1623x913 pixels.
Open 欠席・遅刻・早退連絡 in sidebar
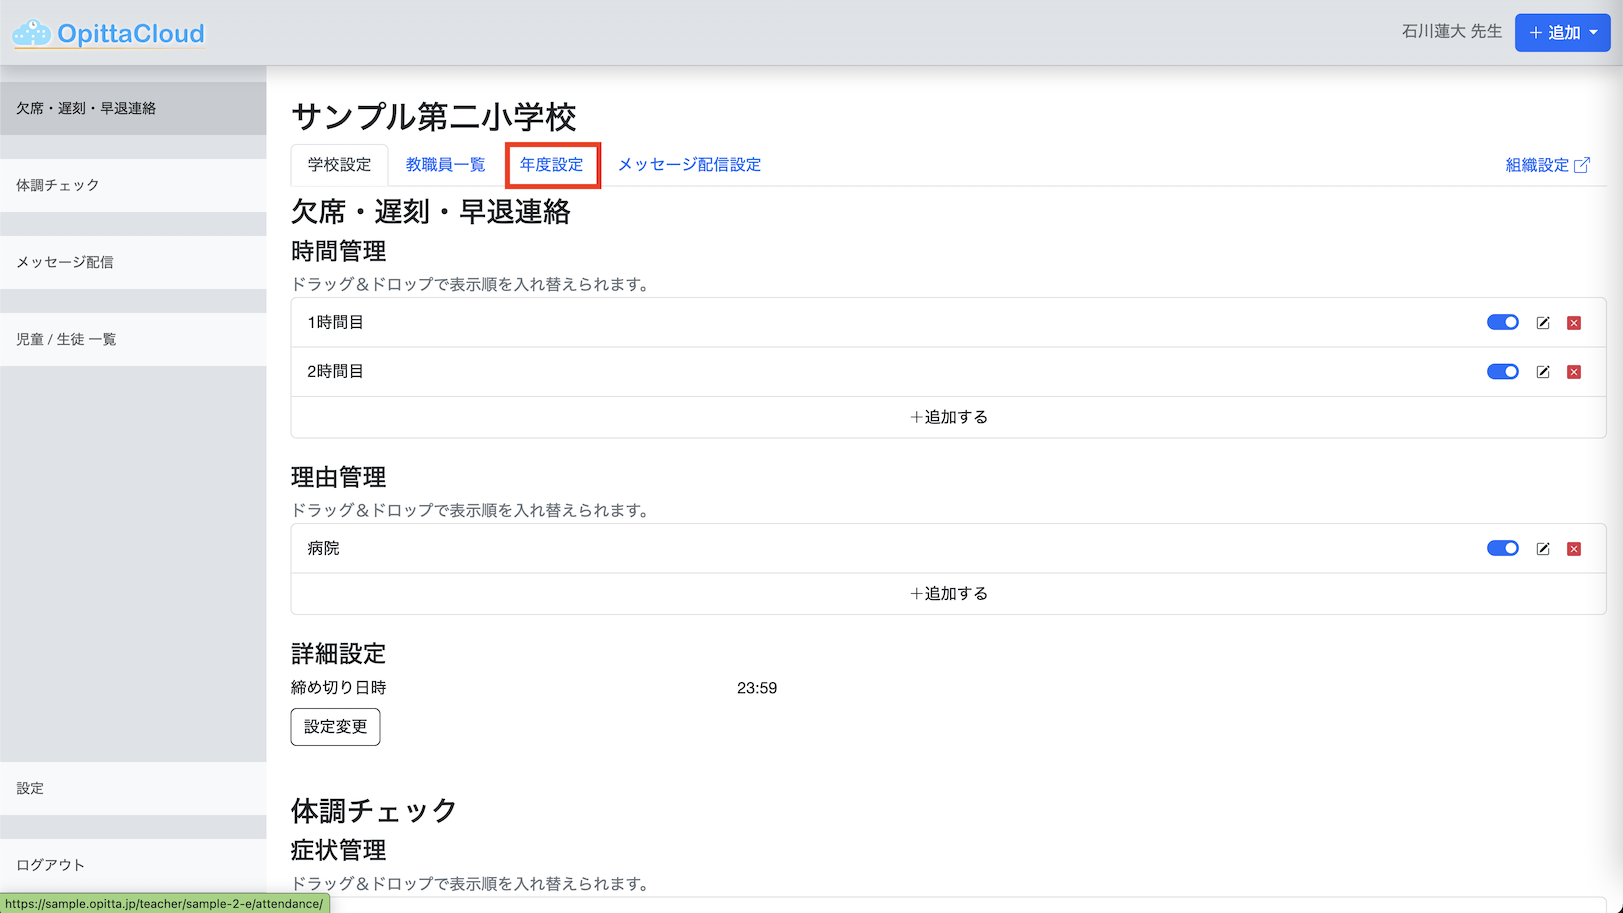pyautogui.click(x=133, y=108)
